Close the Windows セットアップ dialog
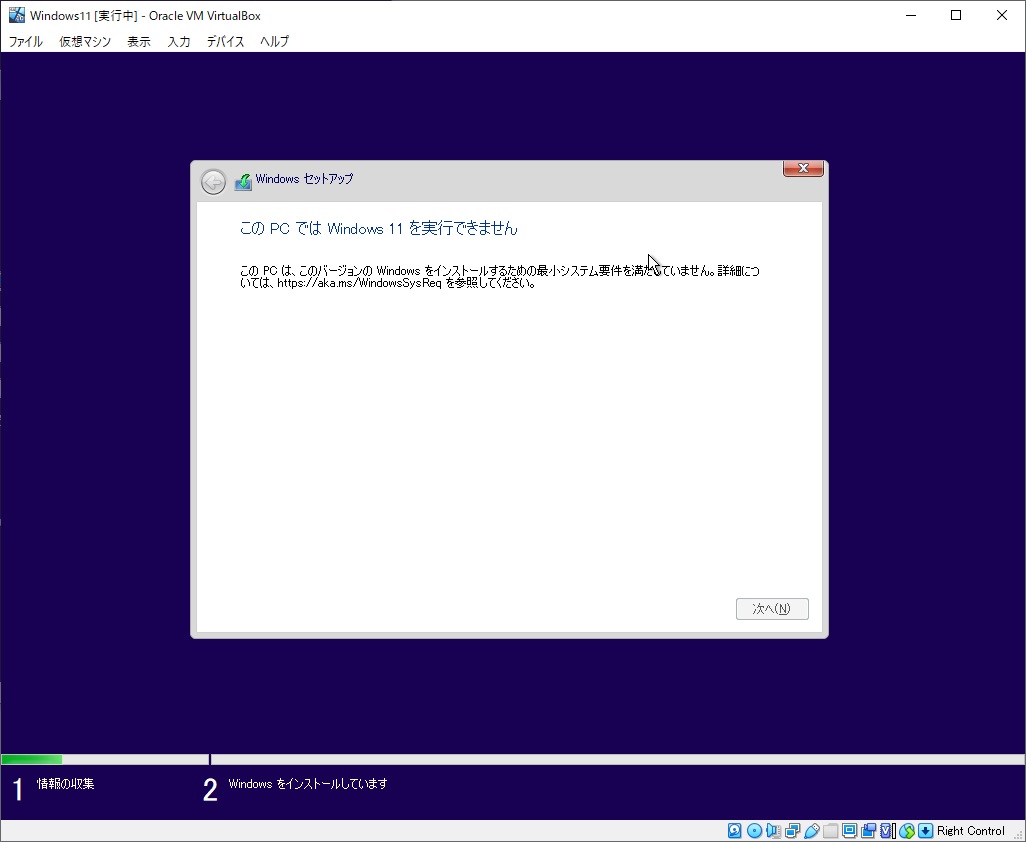Screen dimensions: 1026x842 click(x=804, y=168)
